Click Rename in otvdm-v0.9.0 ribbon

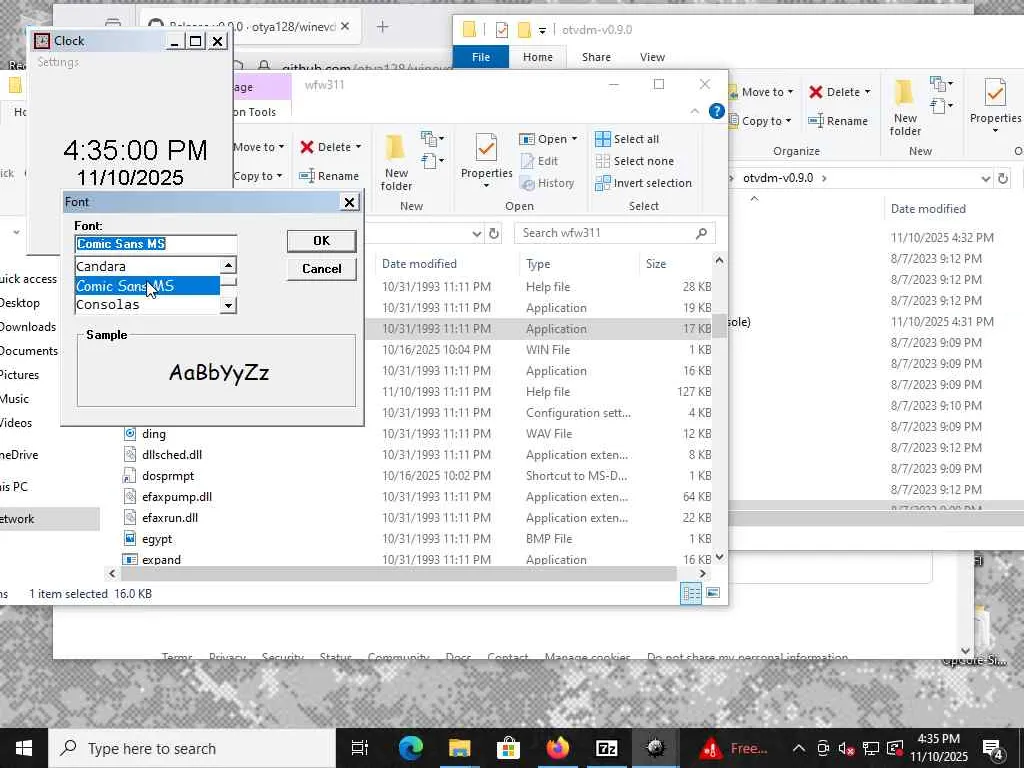pyautogui.click(x=838, y=121)
